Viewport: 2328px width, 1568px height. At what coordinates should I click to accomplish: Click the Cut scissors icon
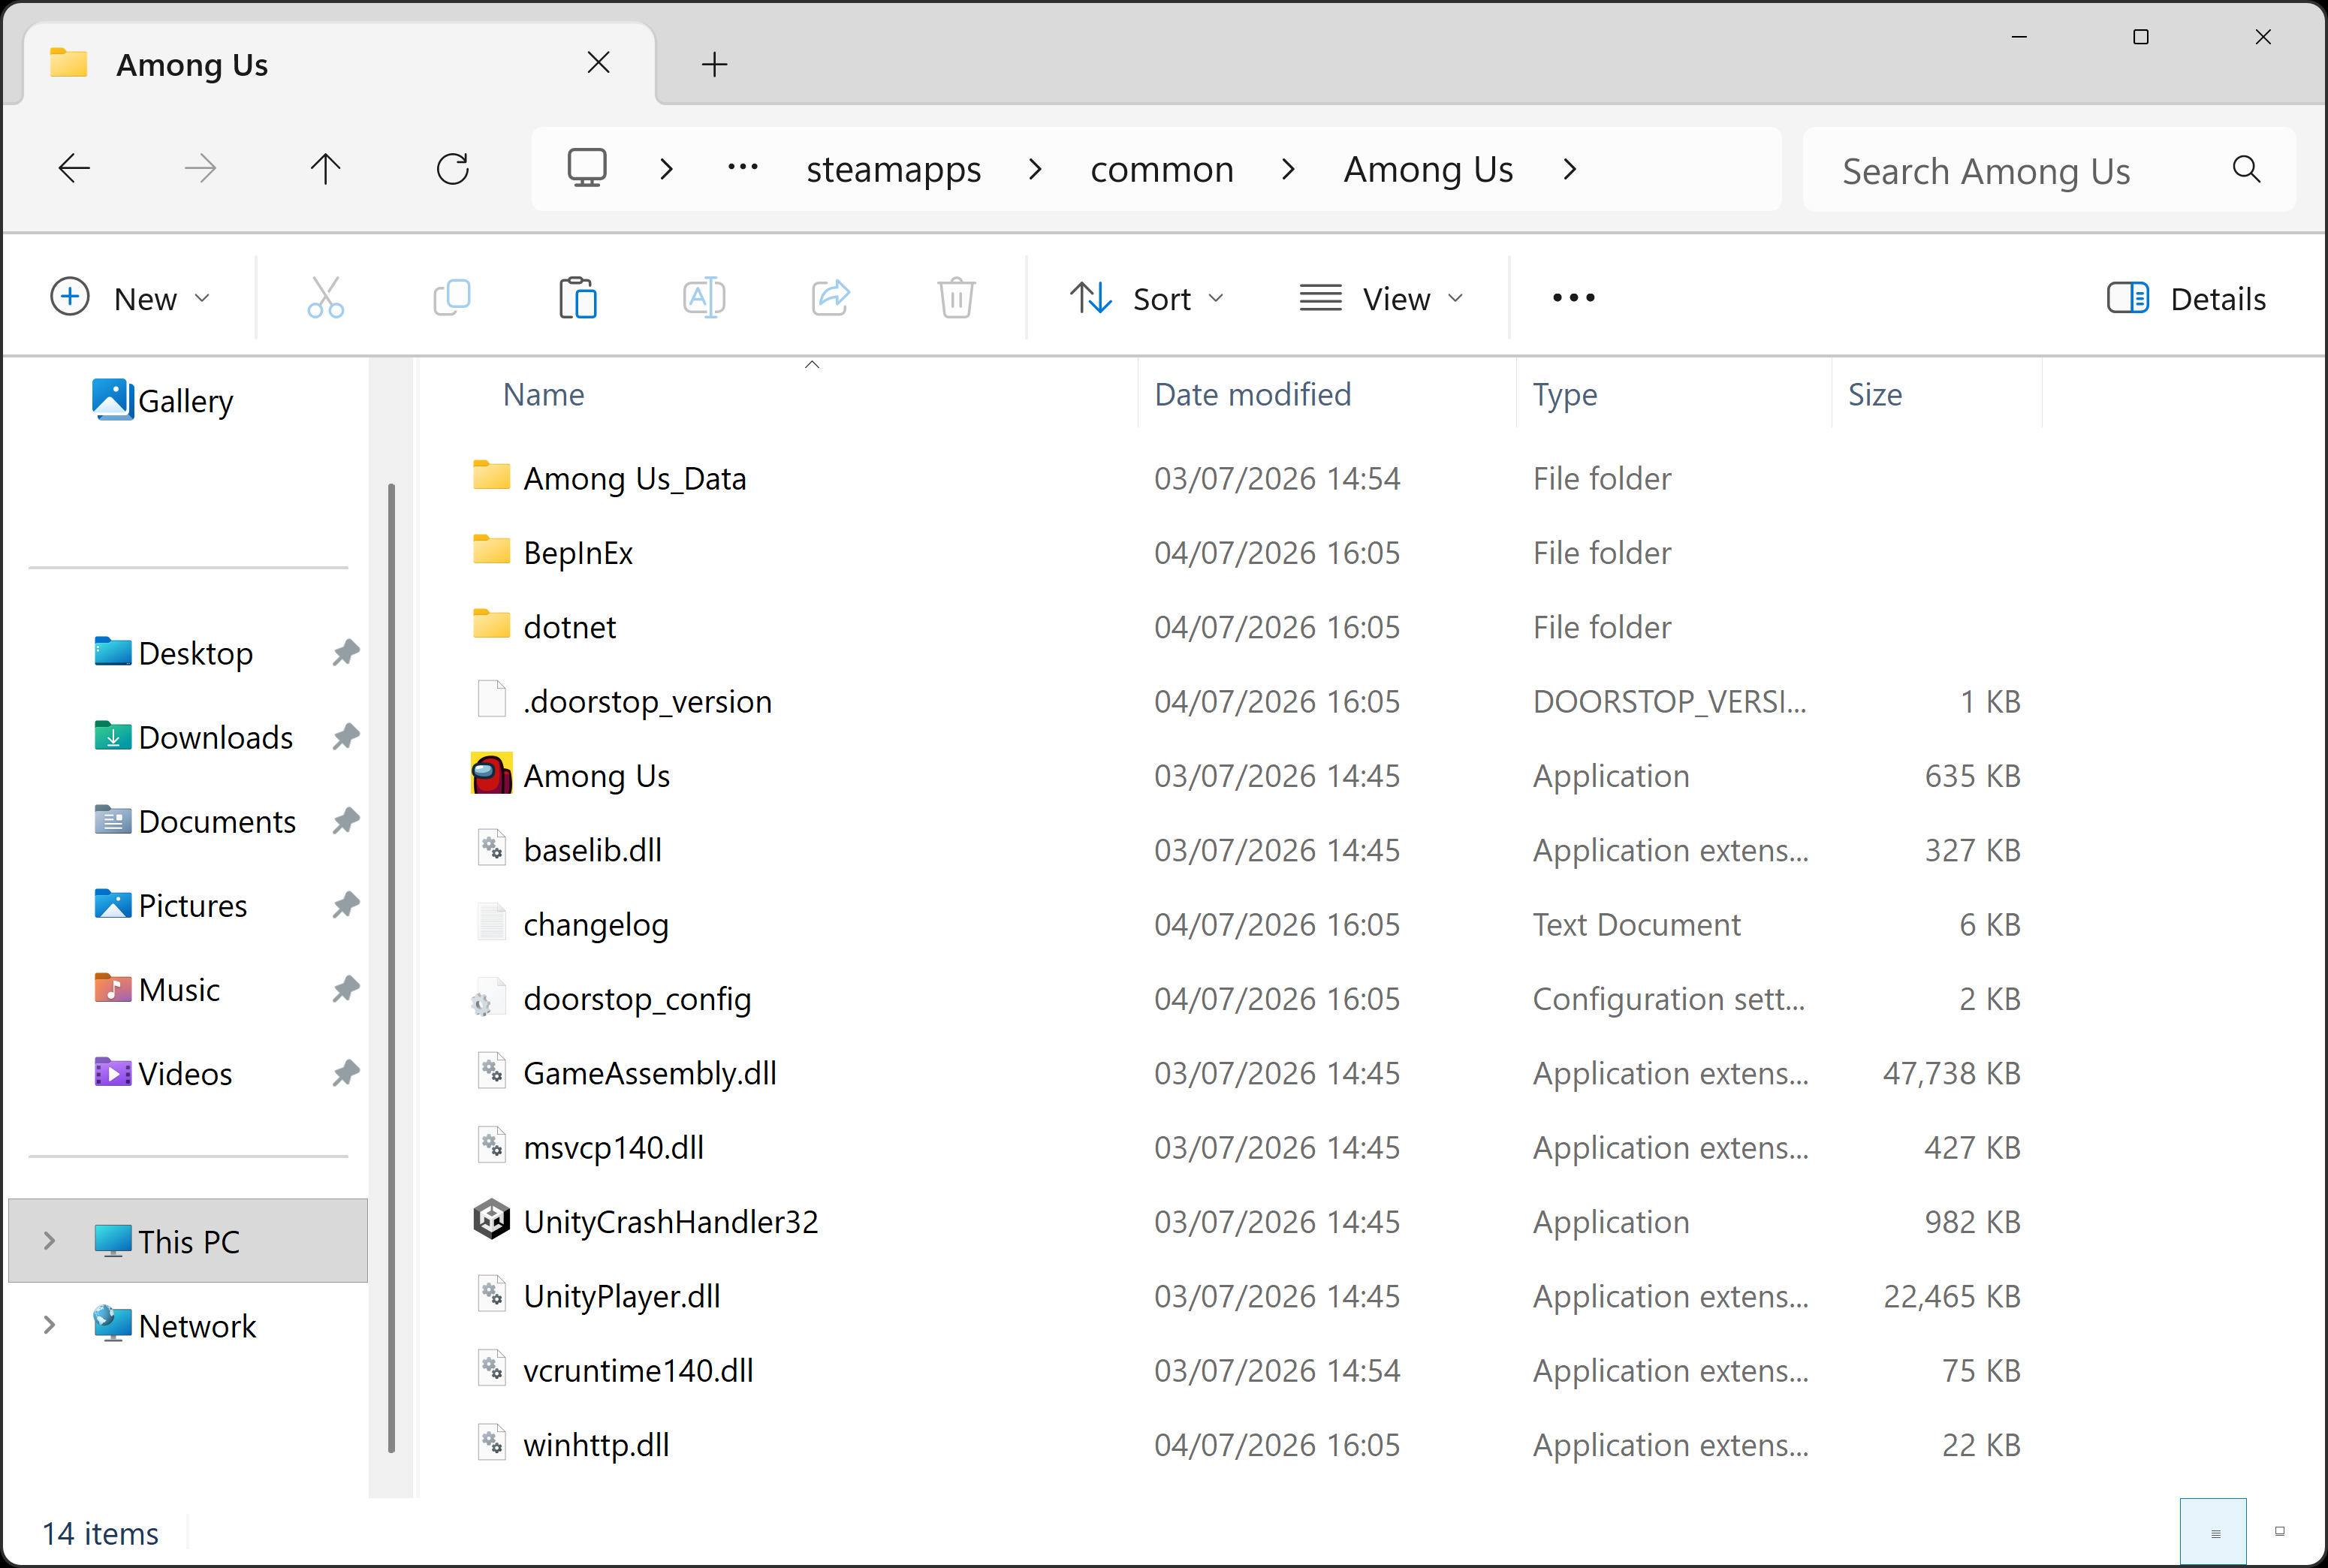pyautogui.click(x=326, y=298)
